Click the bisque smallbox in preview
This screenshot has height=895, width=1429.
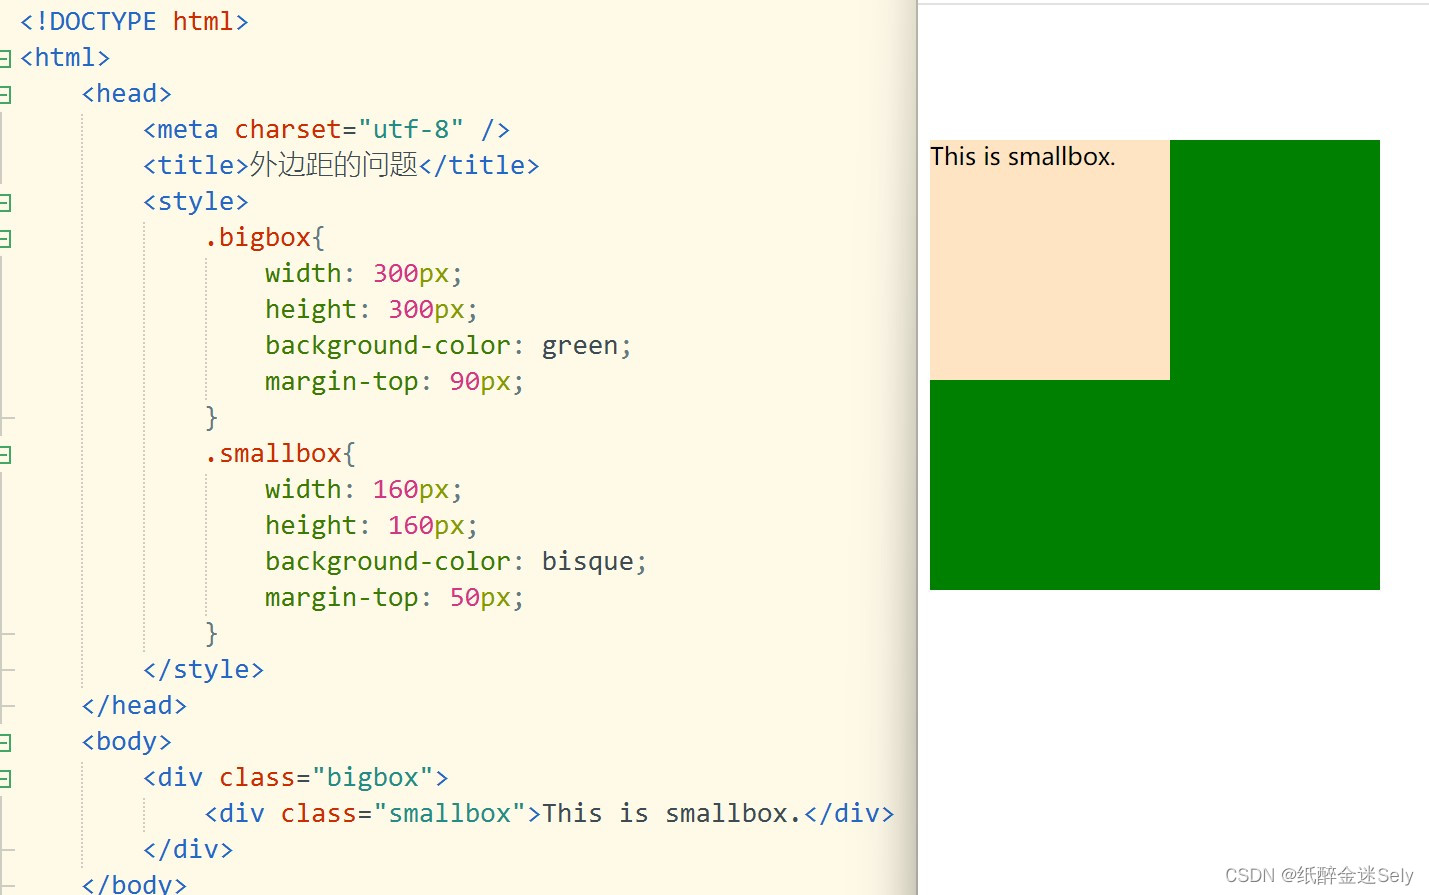click(1050, 260)
